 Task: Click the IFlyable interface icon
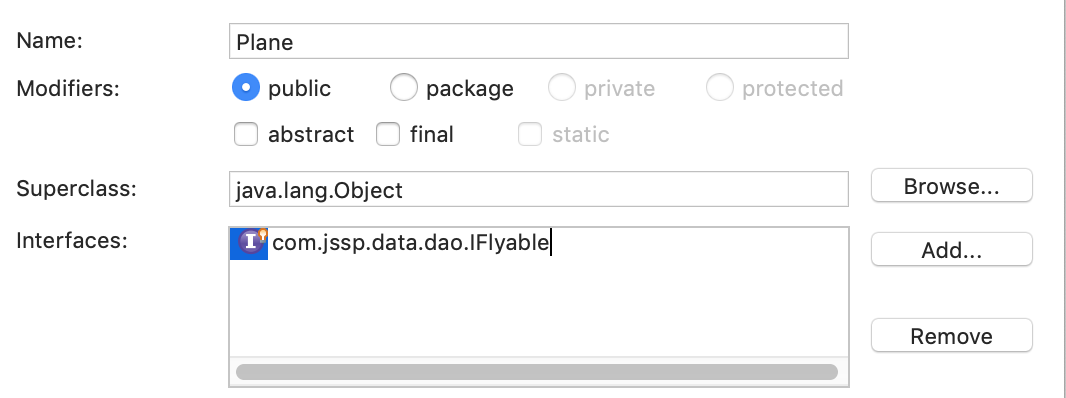250,244
